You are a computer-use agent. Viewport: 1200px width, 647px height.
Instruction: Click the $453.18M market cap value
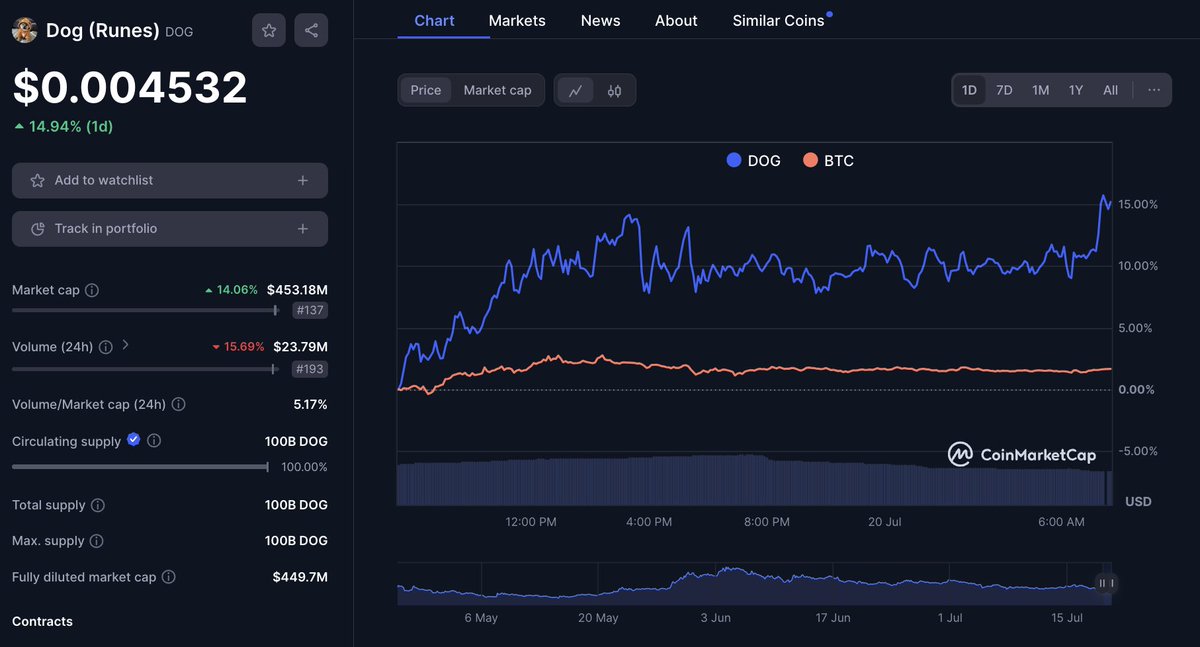point(297,290)
